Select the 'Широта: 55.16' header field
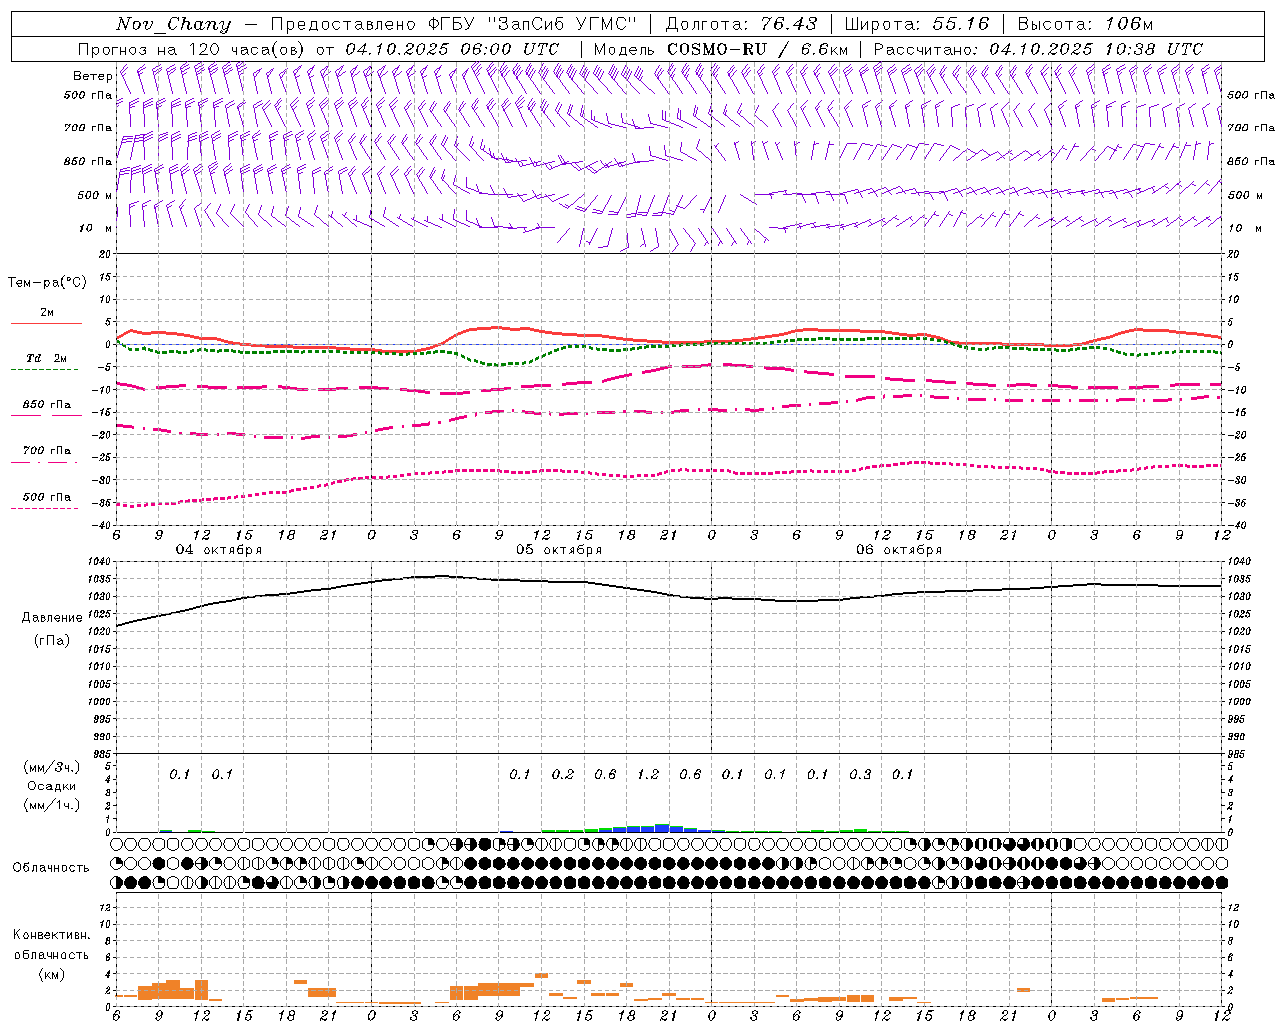The height and width of the screenshot is (1024, 1280). [917, 24]
